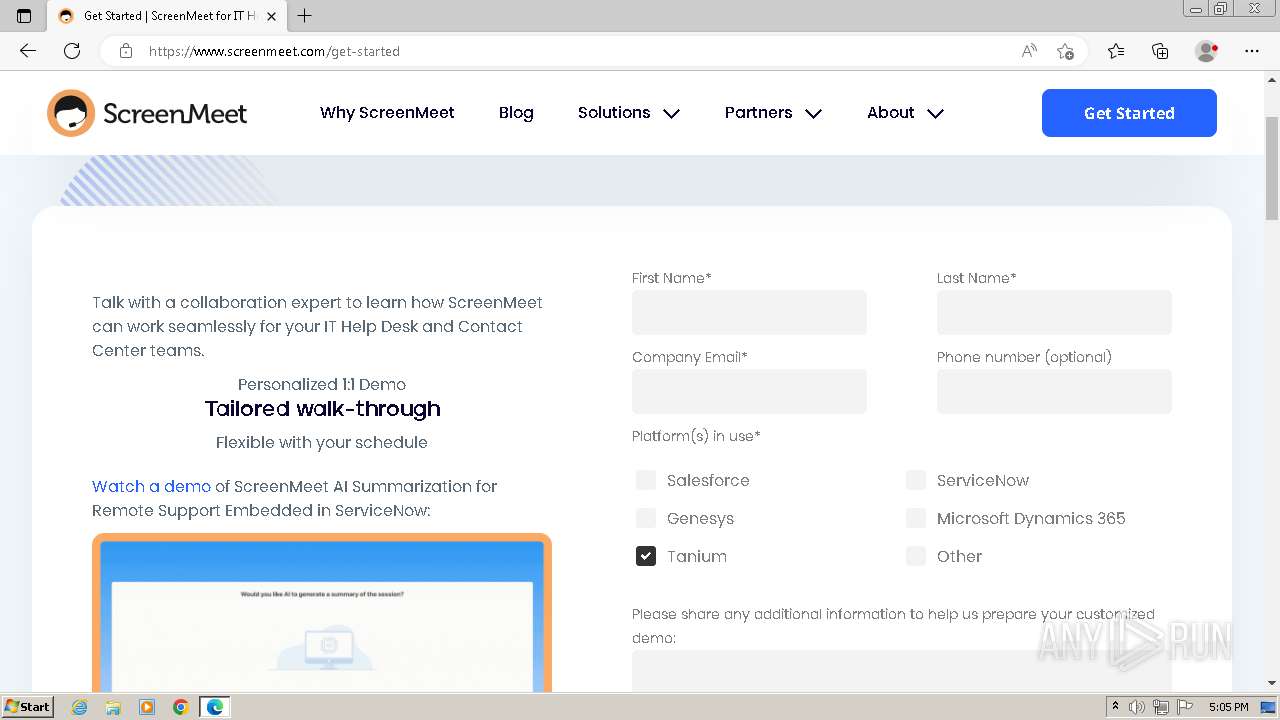Check the Genesys platform checkbox
The height and width of the screenshot is (720, 1280).
click(x=646, y=518)
